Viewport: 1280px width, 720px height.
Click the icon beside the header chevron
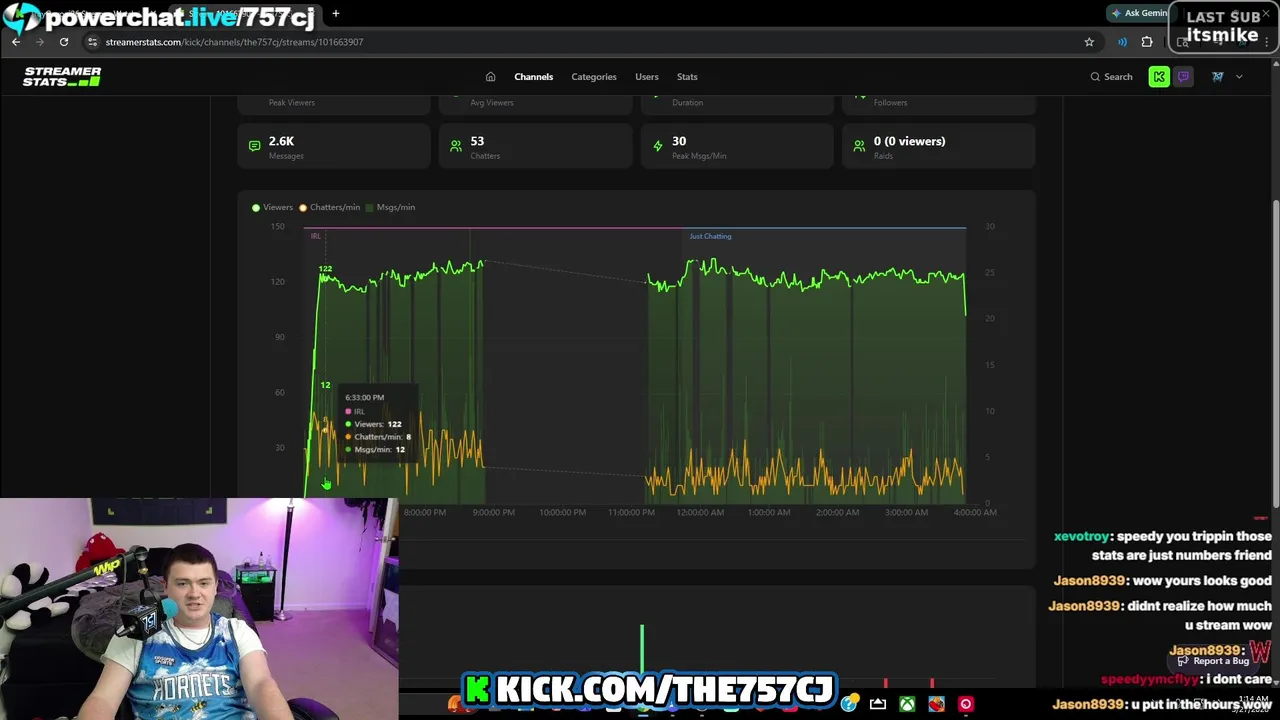(x=1218, y=77)
